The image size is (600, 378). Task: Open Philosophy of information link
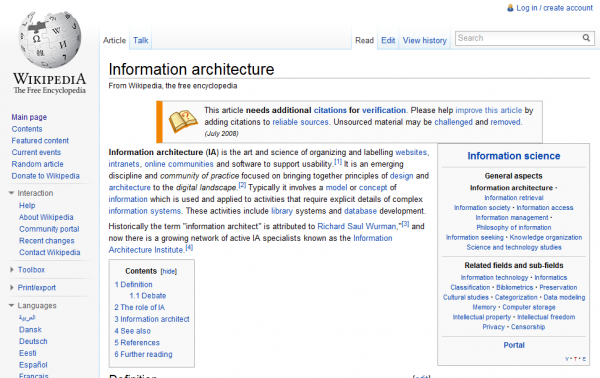514,228
